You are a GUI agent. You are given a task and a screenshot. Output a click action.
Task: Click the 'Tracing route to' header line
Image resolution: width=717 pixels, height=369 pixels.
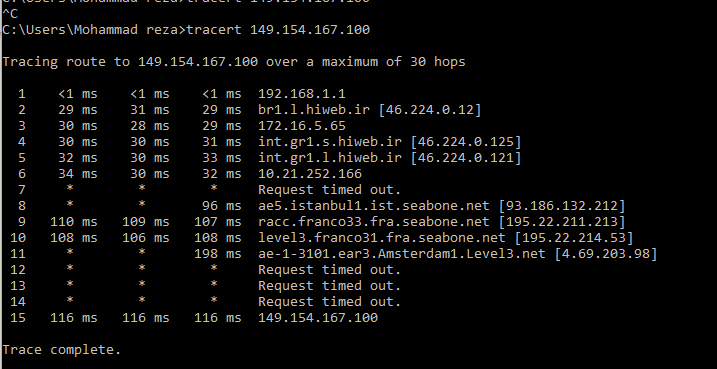click(234, 62)
